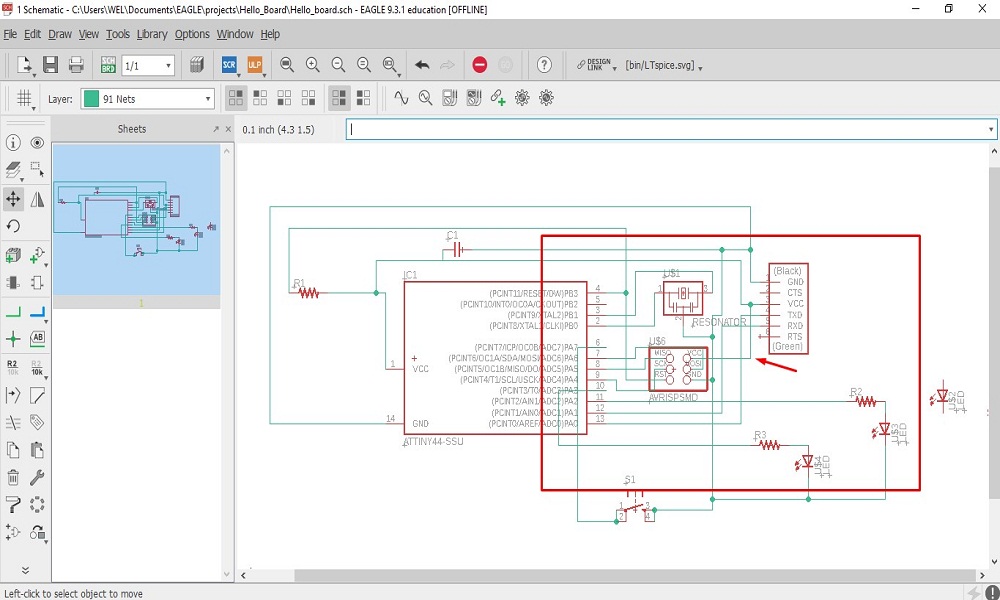Click the Undo arrow icon
Viewport: 1000px width, 600px height.
click(x=422, y=65)
